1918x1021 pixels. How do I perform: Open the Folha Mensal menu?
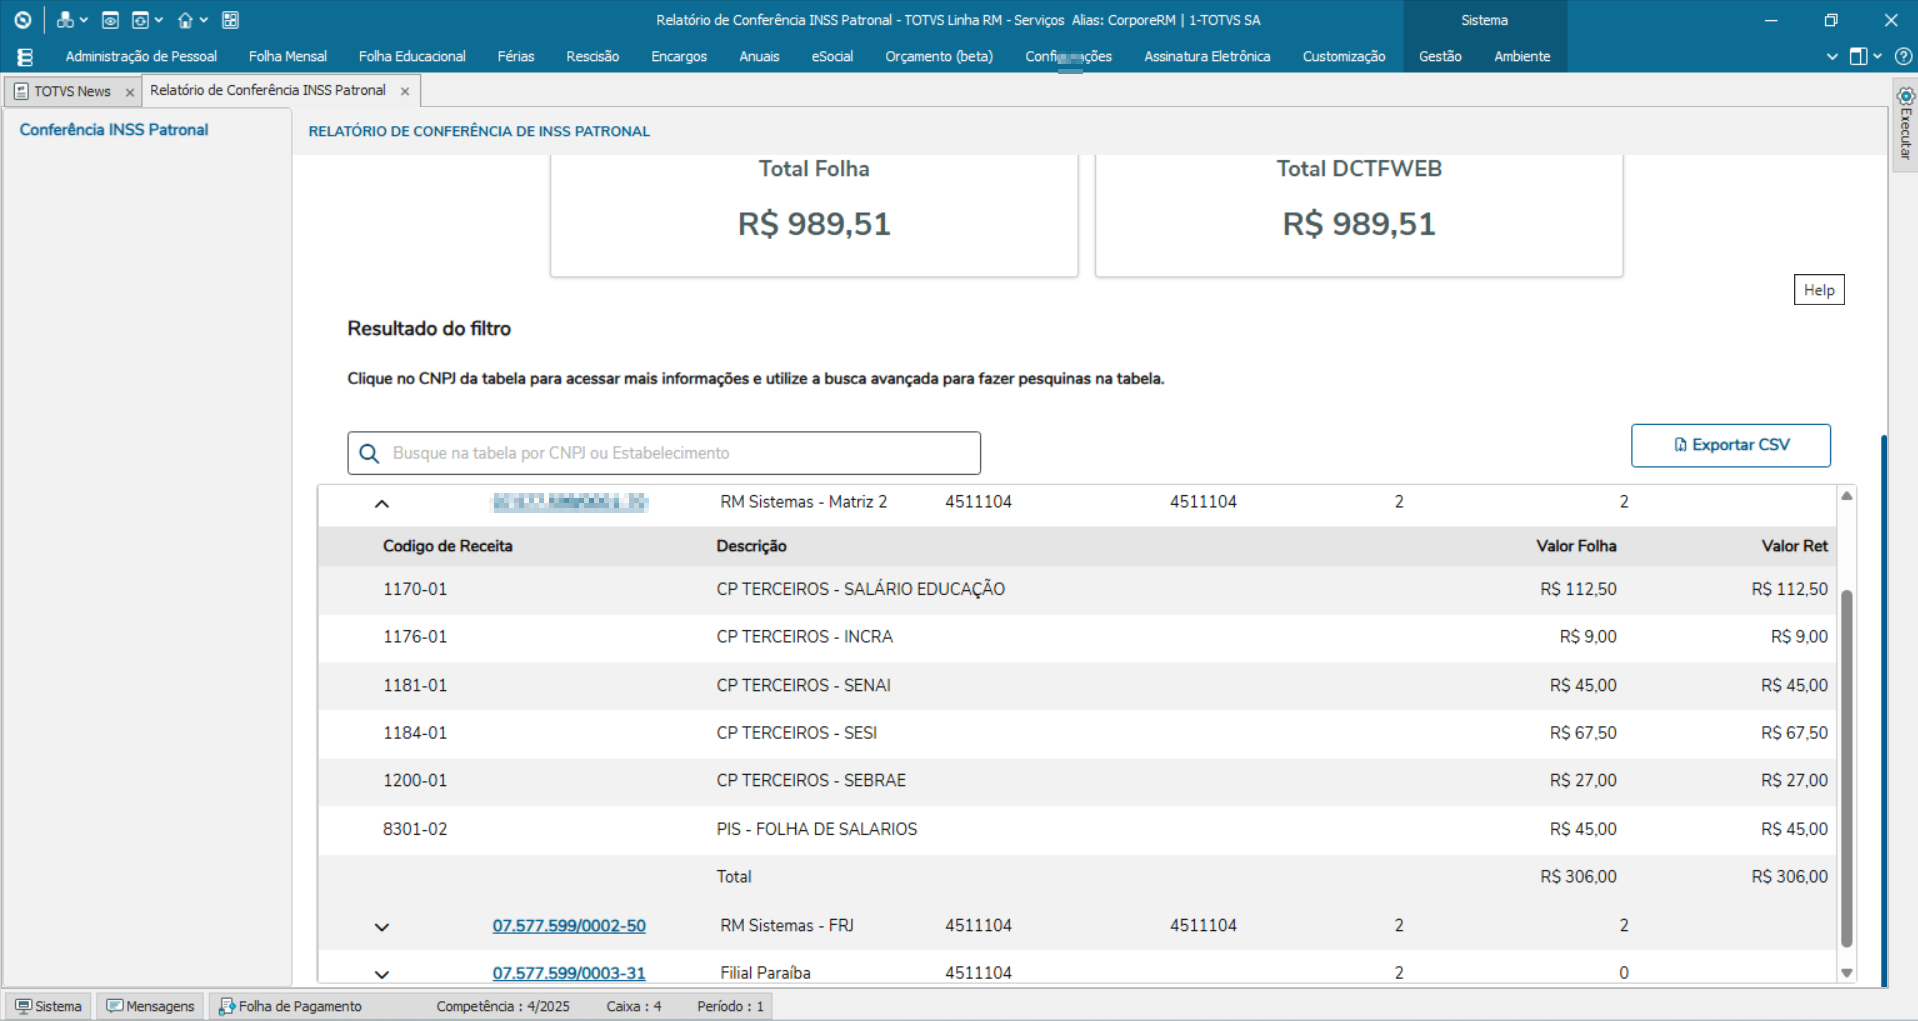click(288, 56)
